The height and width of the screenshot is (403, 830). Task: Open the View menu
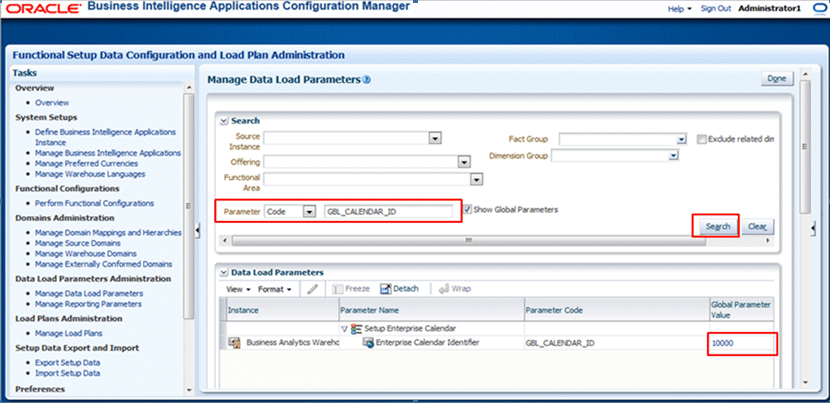pyautogui.click(x=238, y=289)
